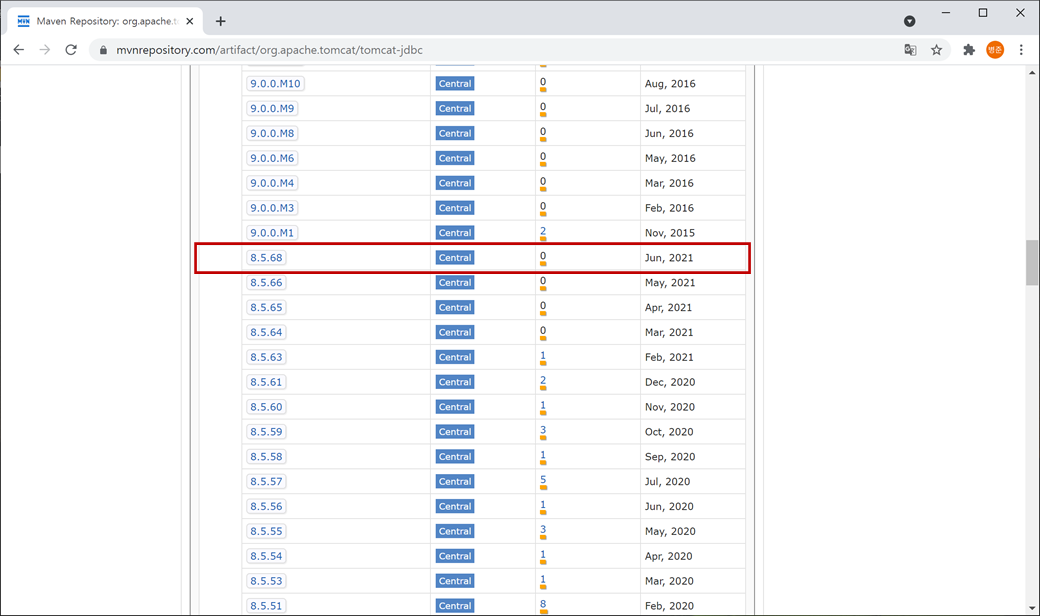Open version 9.0.0.M10 link
Viewport: 1040px width, 616px height.
click(x=275, y=84)
